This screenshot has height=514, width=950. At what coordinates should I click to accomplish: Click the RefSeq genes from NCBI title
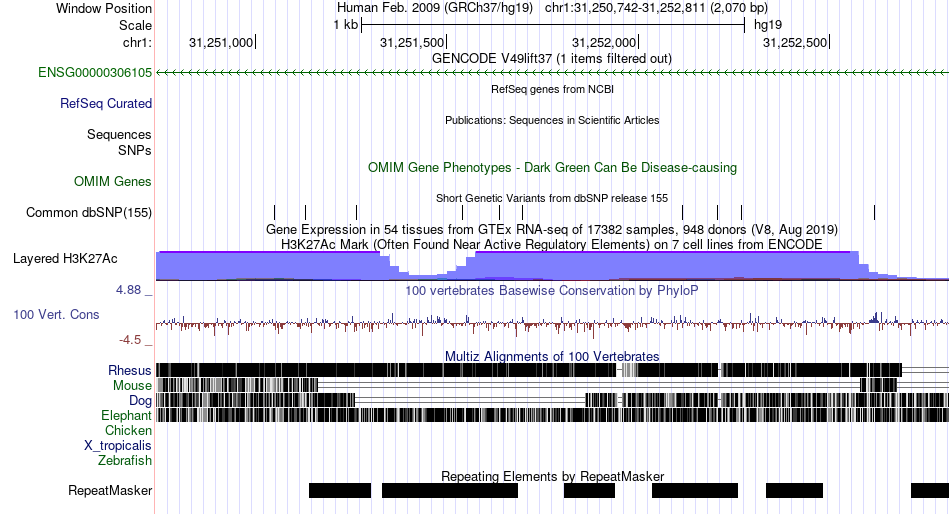(x=552, y=89)
